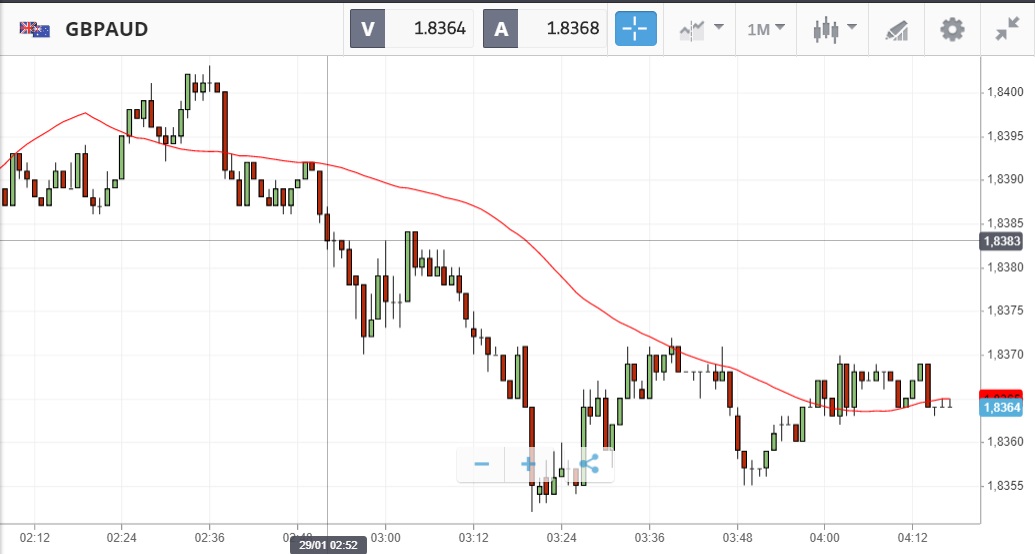Expand the 1M timeframe dropdown
This screenshot has width=1035, height=554.
point(765,29)
